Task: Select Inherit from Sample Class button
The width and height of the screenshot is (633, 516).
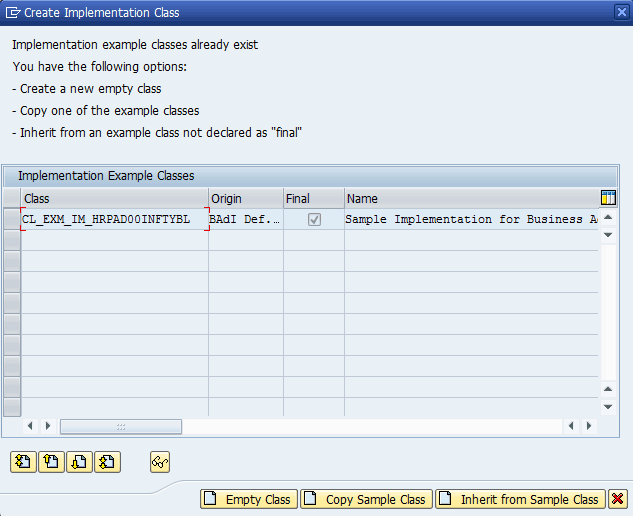Action: 520,499
